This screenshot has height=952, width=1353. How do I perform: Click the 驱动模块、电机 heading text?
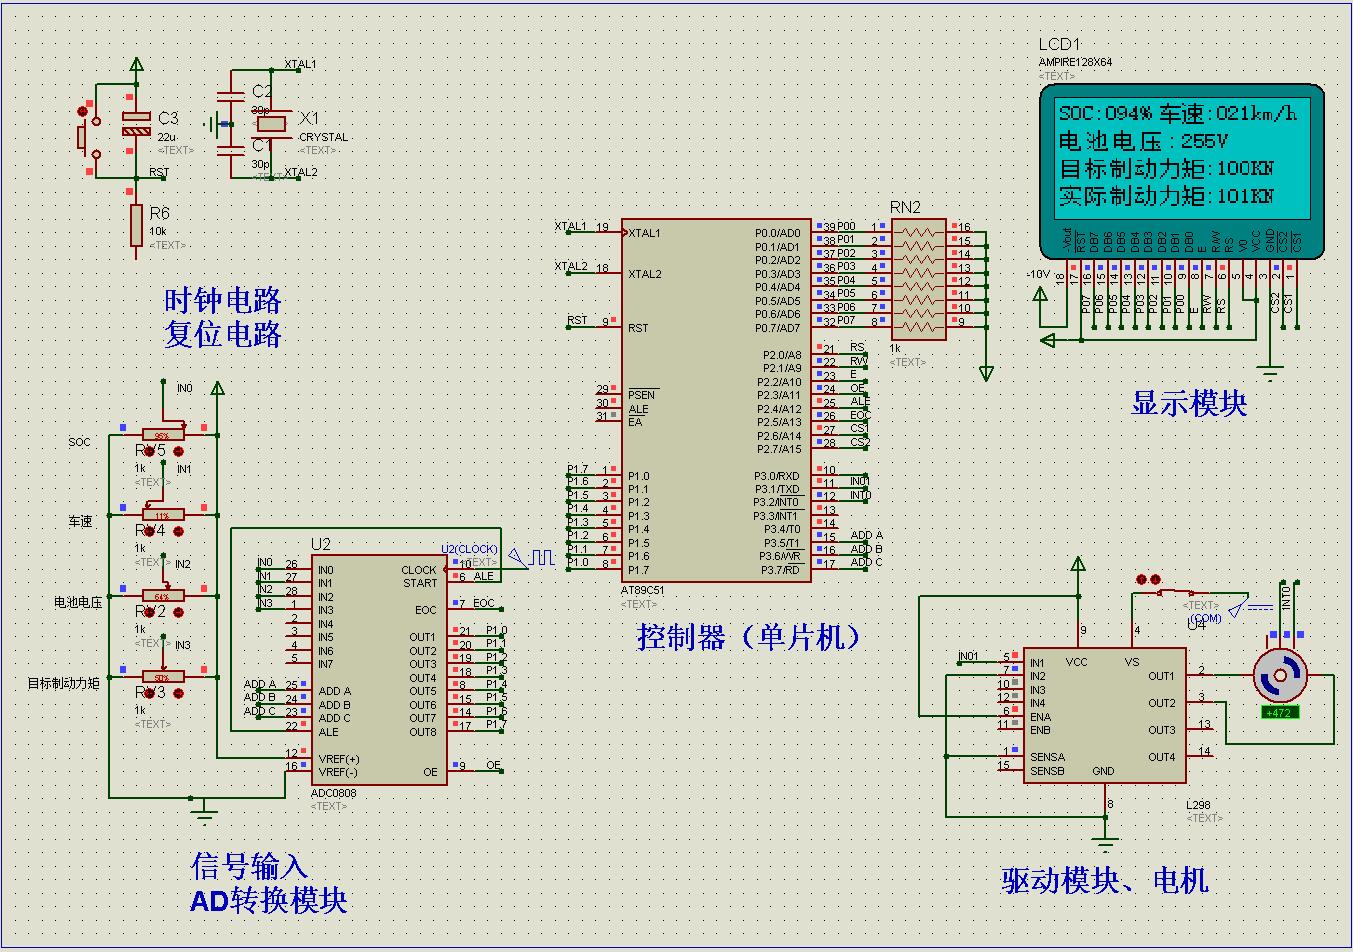coord(1105,881)
